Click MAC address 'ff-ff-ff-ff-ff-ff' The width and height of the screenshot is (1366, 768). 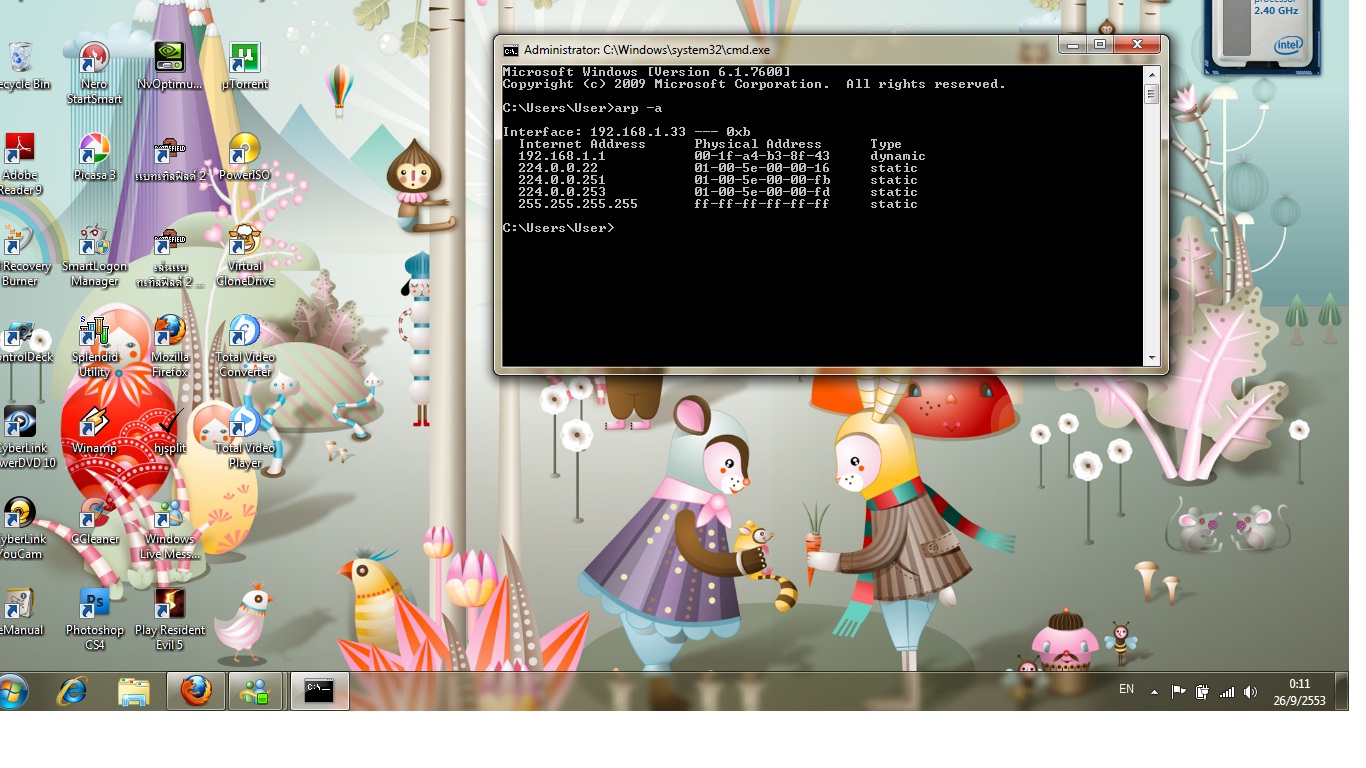click(x=762, y=204)
